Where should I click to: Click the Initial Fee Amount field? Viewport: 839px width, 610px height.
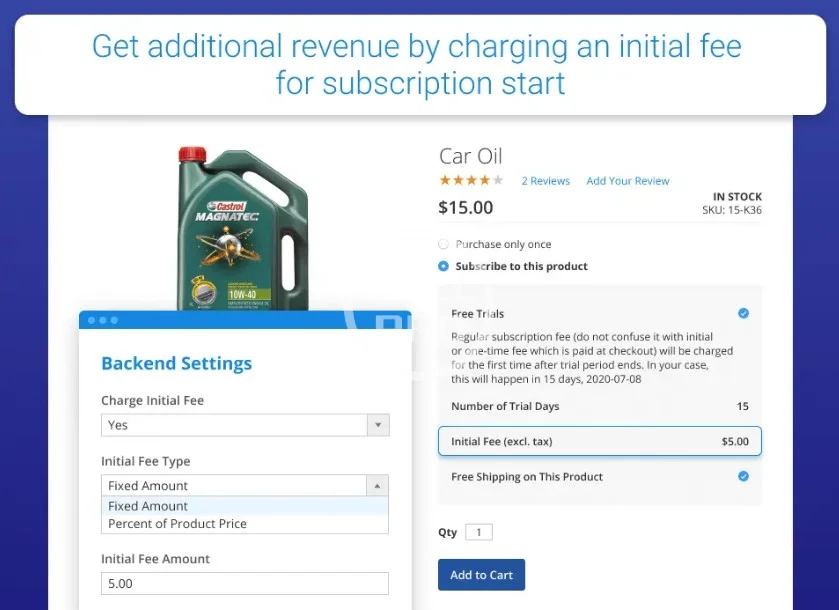[x=245, y=583]
